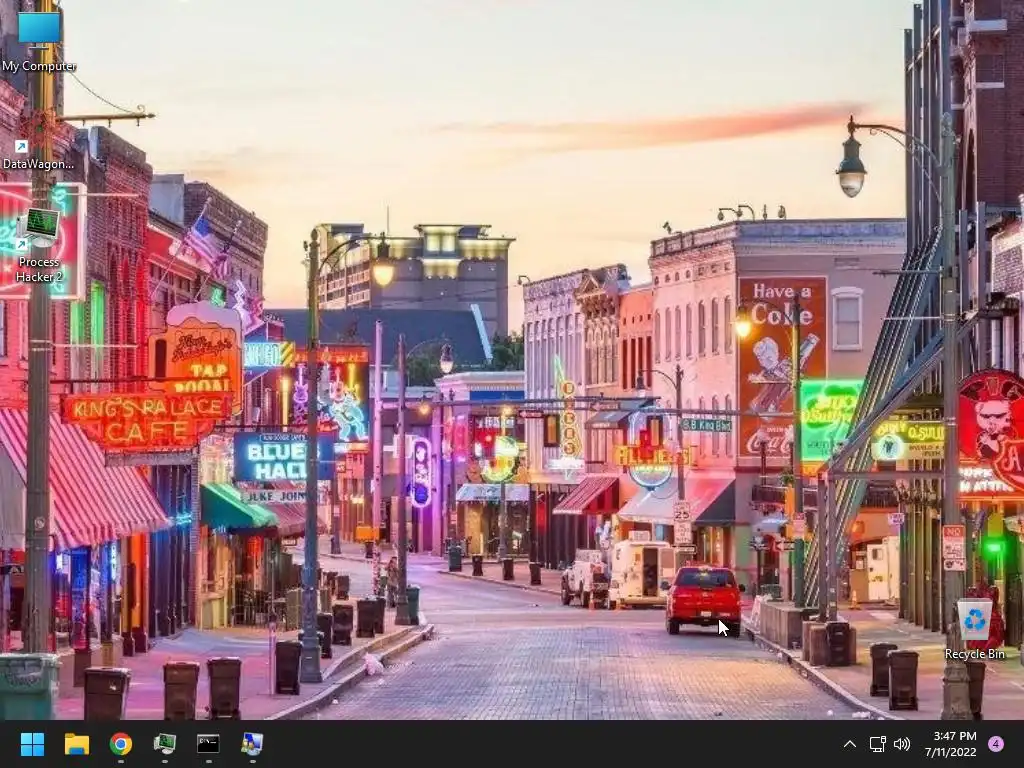This screenshot has width=1024, height=768.
Task: Open the Windows Start menu
Action: [x=32, y=744]
